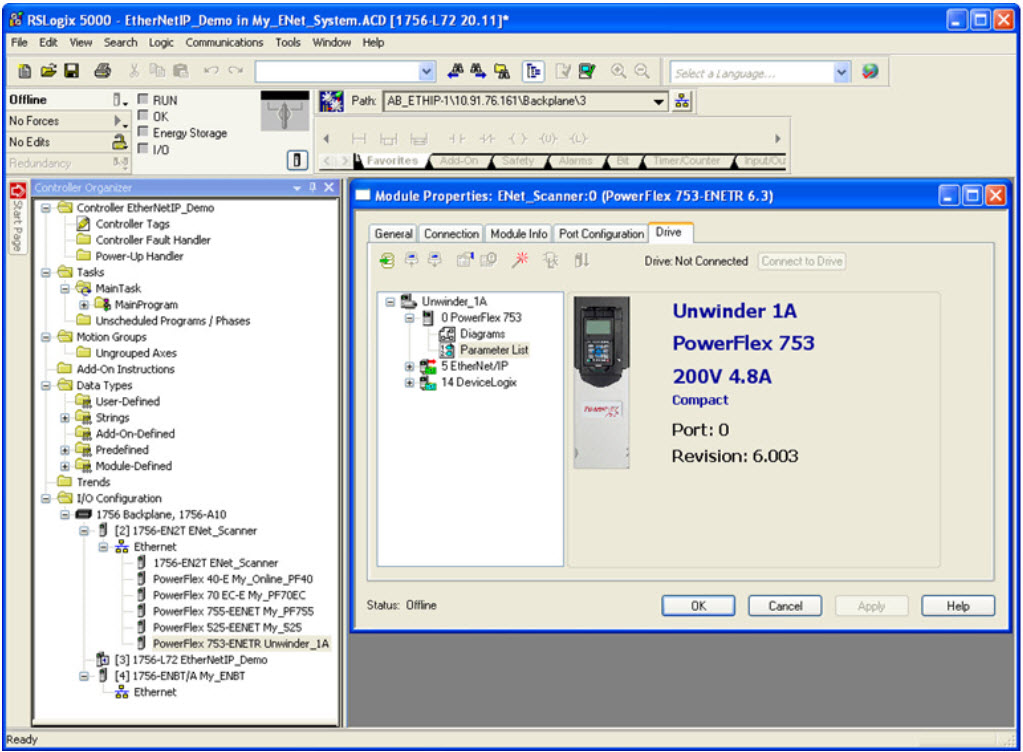The width and height of the screenshot is (1023, 752).
Task: Click the New file toolbar icon
Action: point(24,71)
